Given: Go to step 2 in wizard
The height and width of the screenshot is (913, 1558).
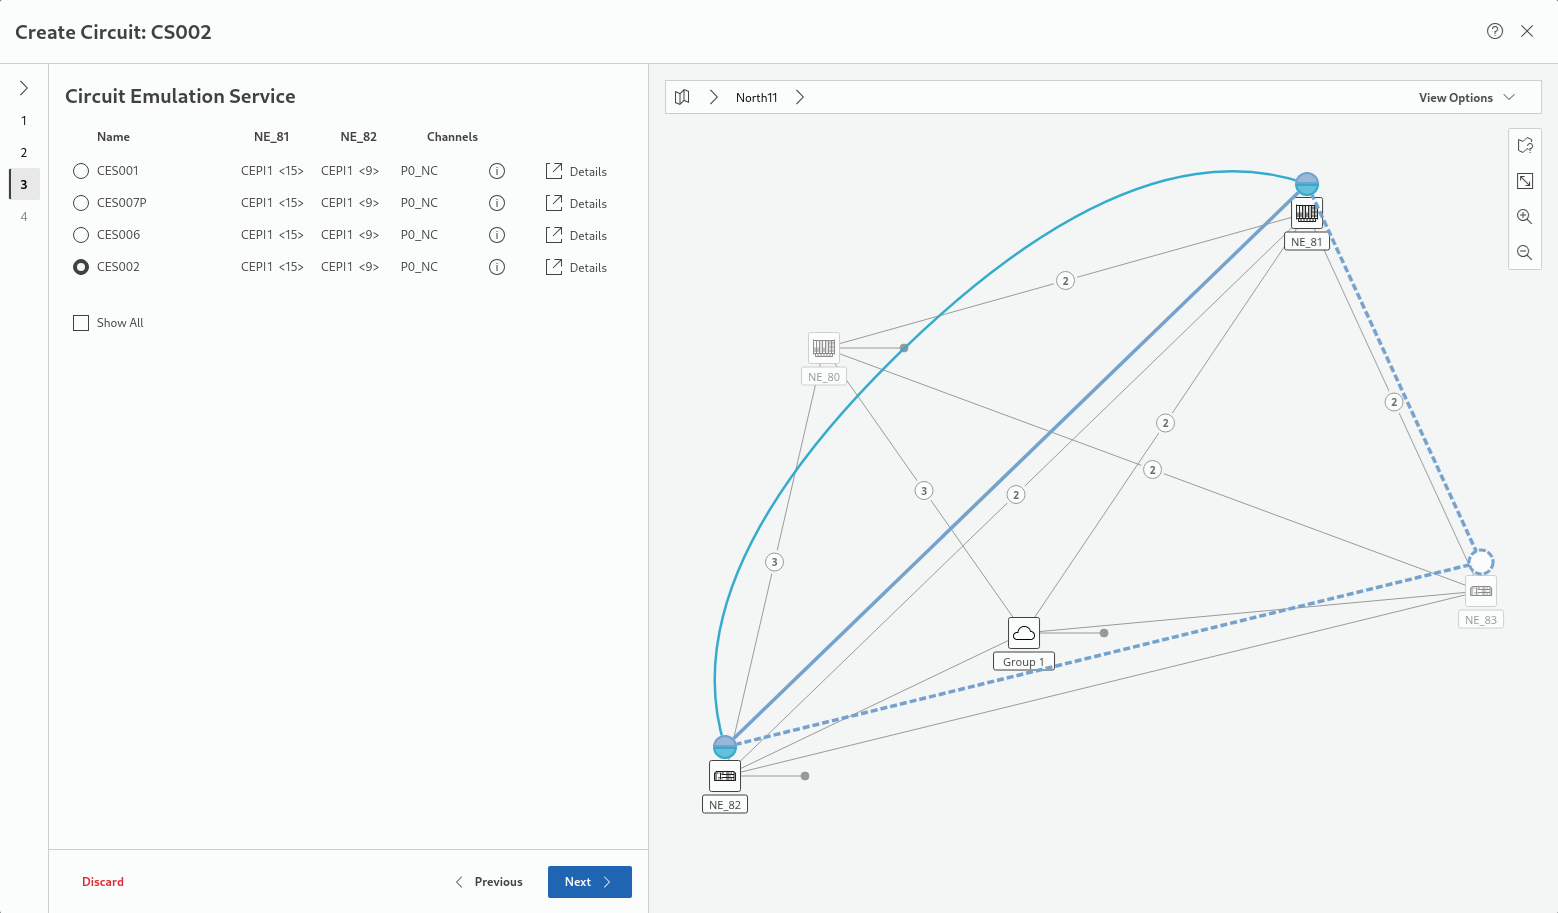Looking at the screenshot, I should pos(24,152).
